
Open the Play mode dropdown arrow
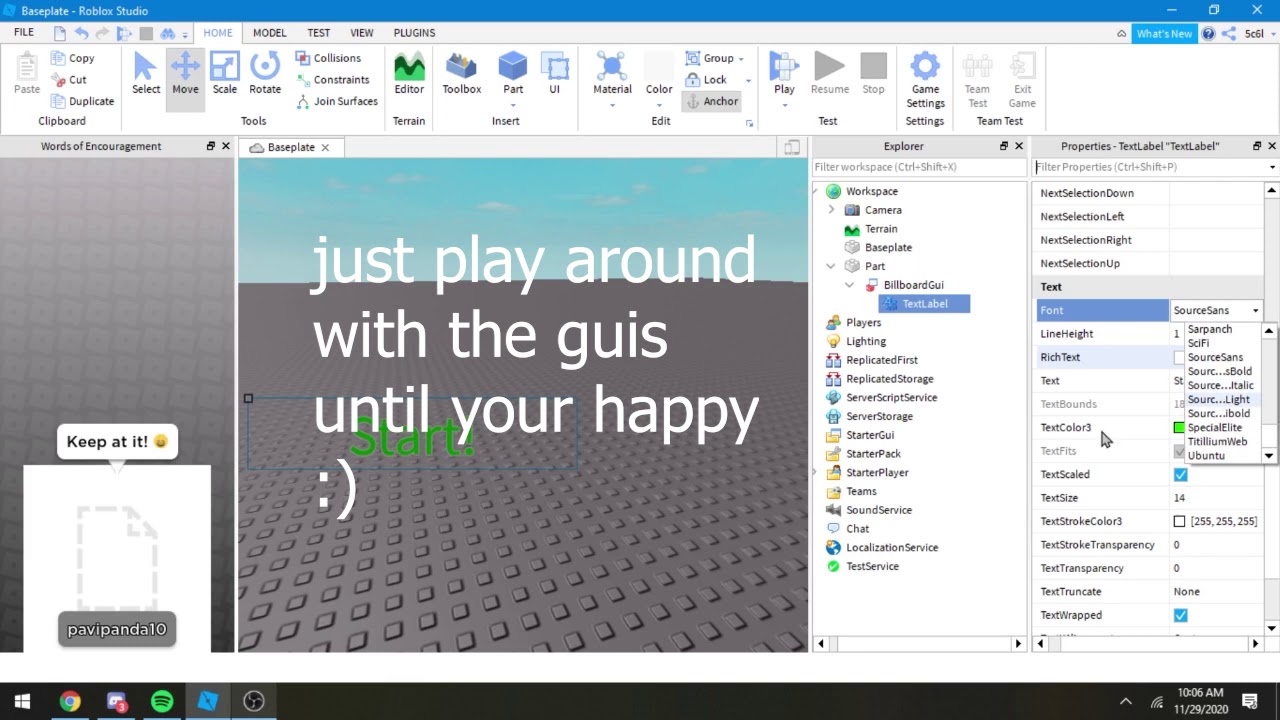pyautogui.click(x=784, y=105)
